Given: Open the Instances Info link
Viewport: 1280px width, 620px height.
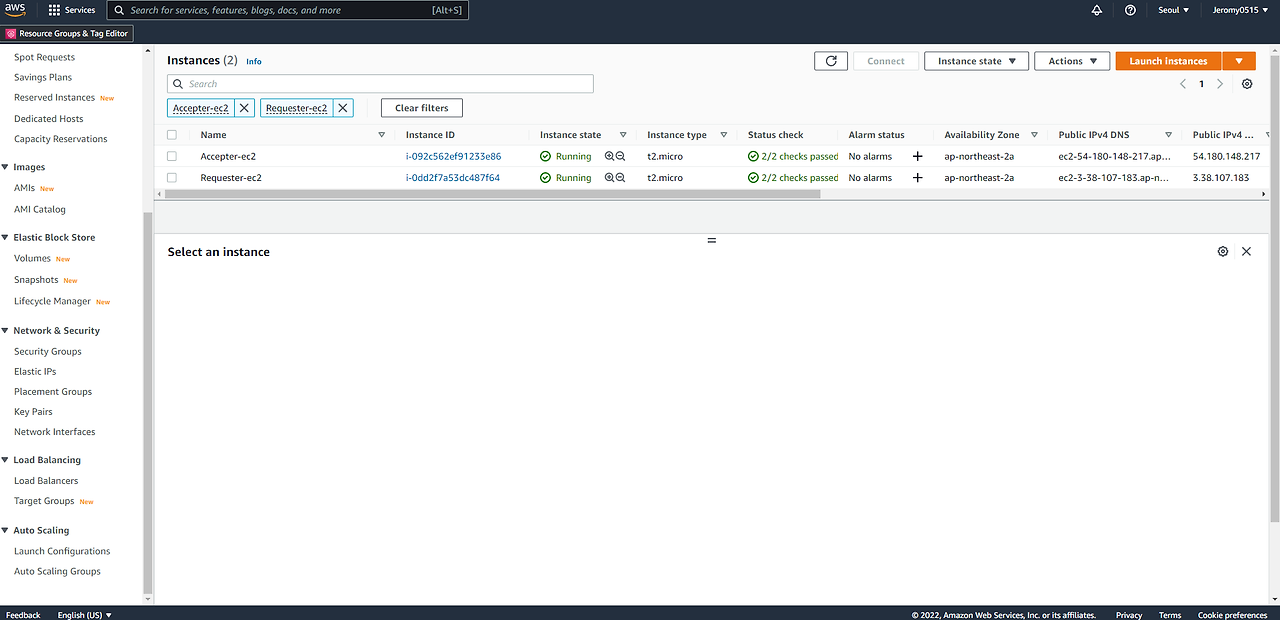Looking at the screenshot, I should point(254,62).
